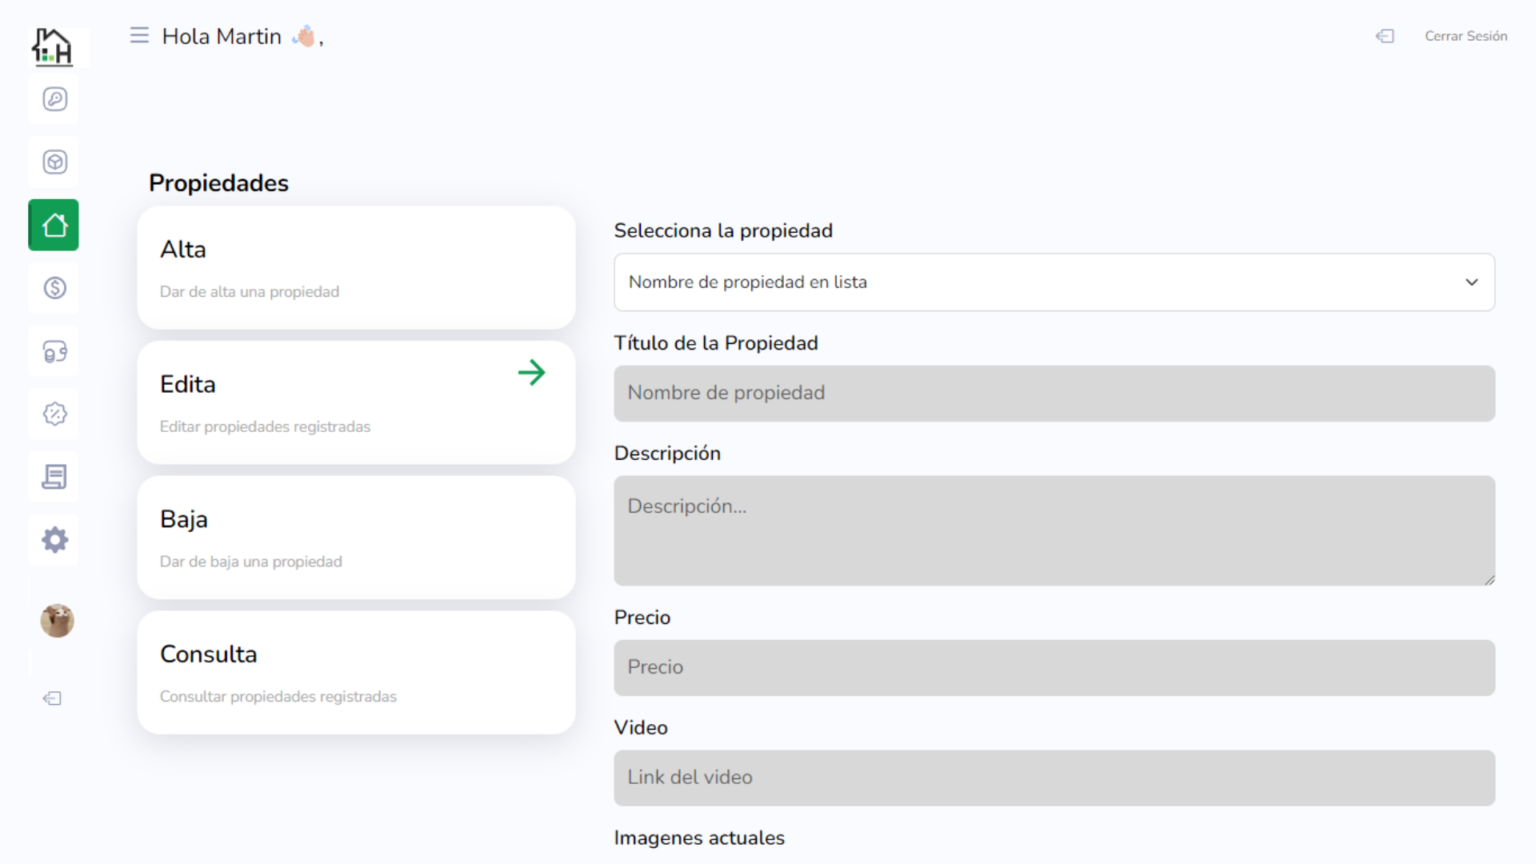The height and width of the screenshot is (864, 1536).
Task: Open the receipt document icon in sidebar
Action: pyautogui.click(x=55, y=477)
